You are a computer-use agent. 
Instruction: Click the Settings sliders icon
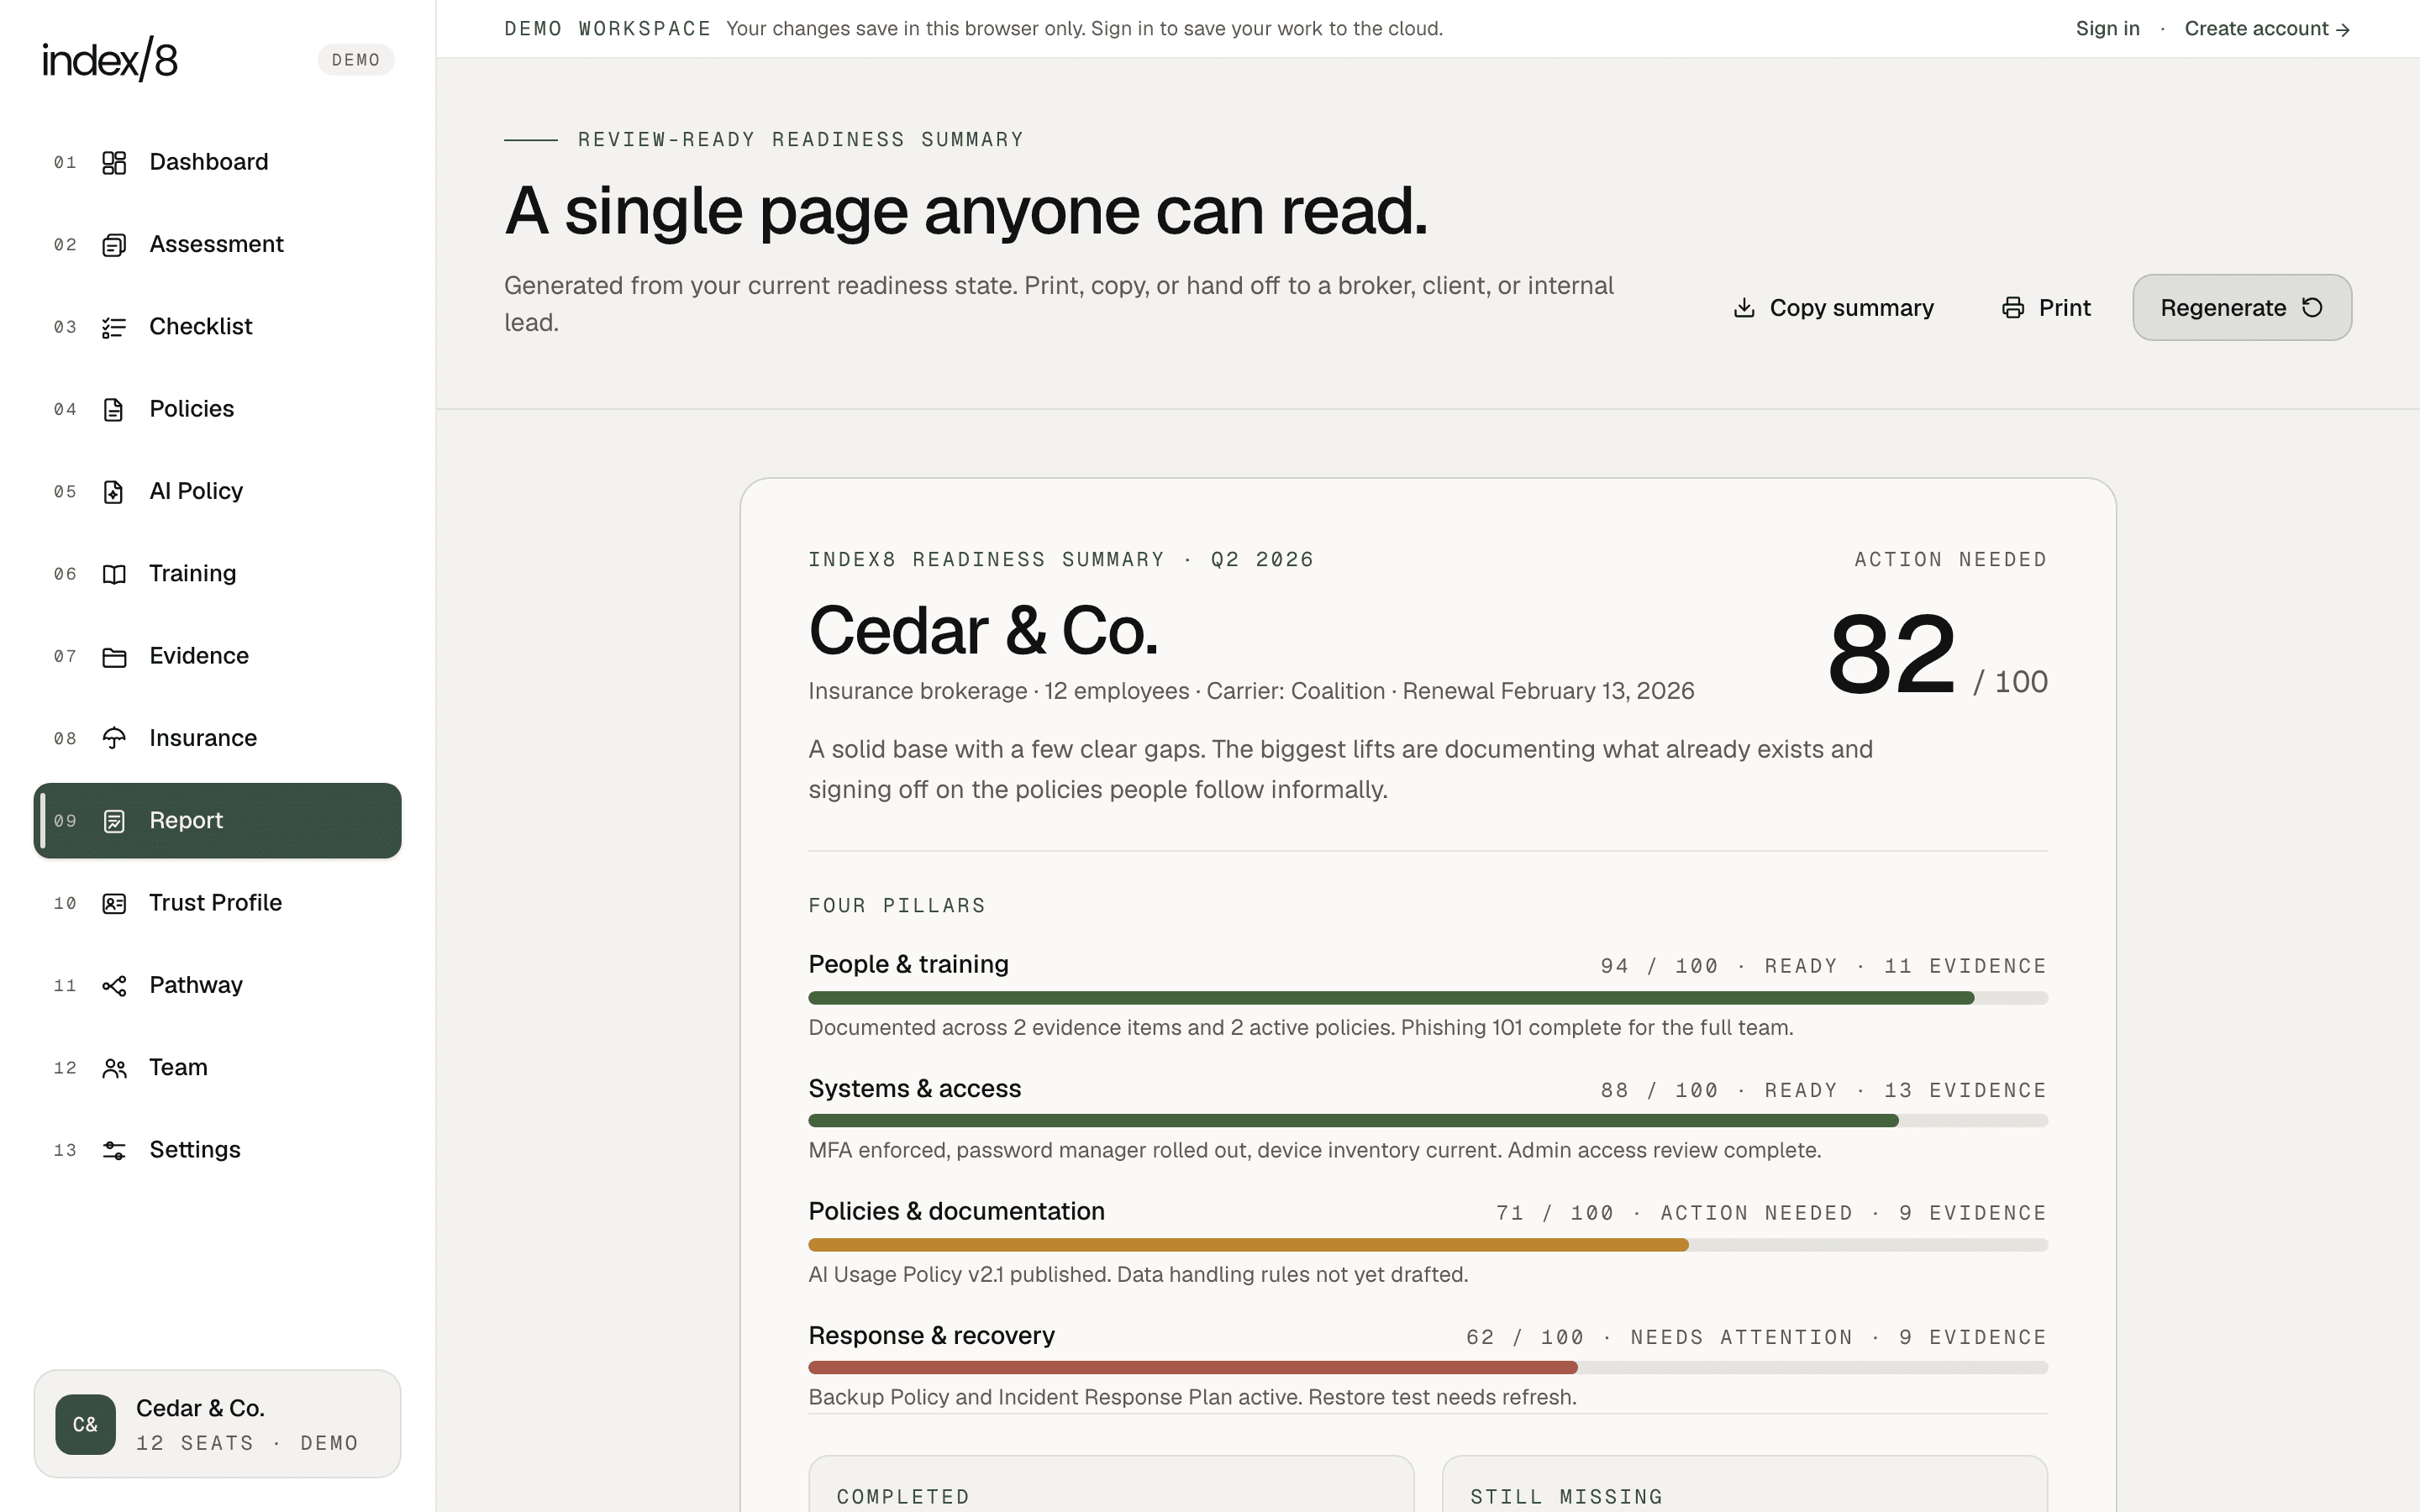click(114, 1151)
